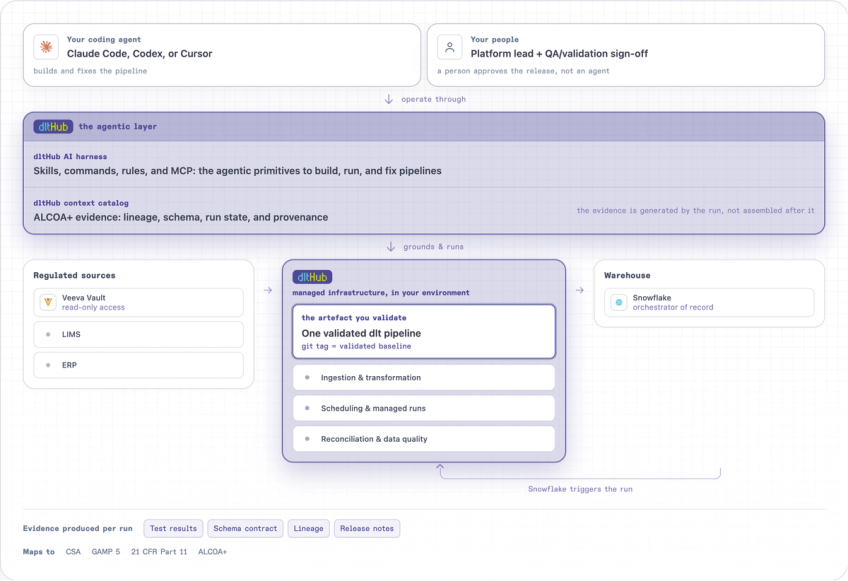Click 'the agentic layer' header text
The image size is (848, 581).
(118, 127)
